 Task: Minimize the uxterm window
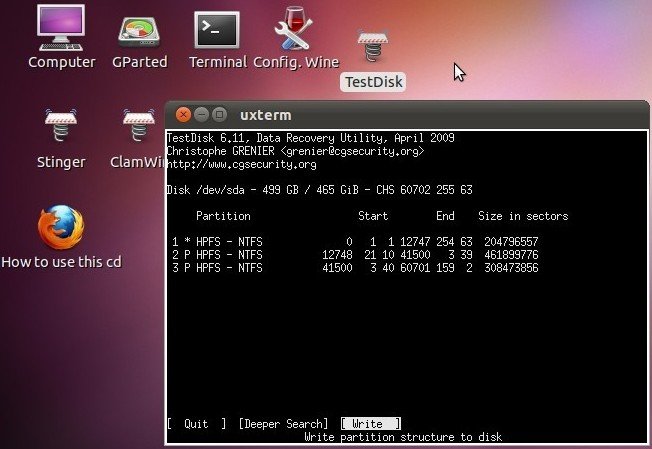pos(201,114)
